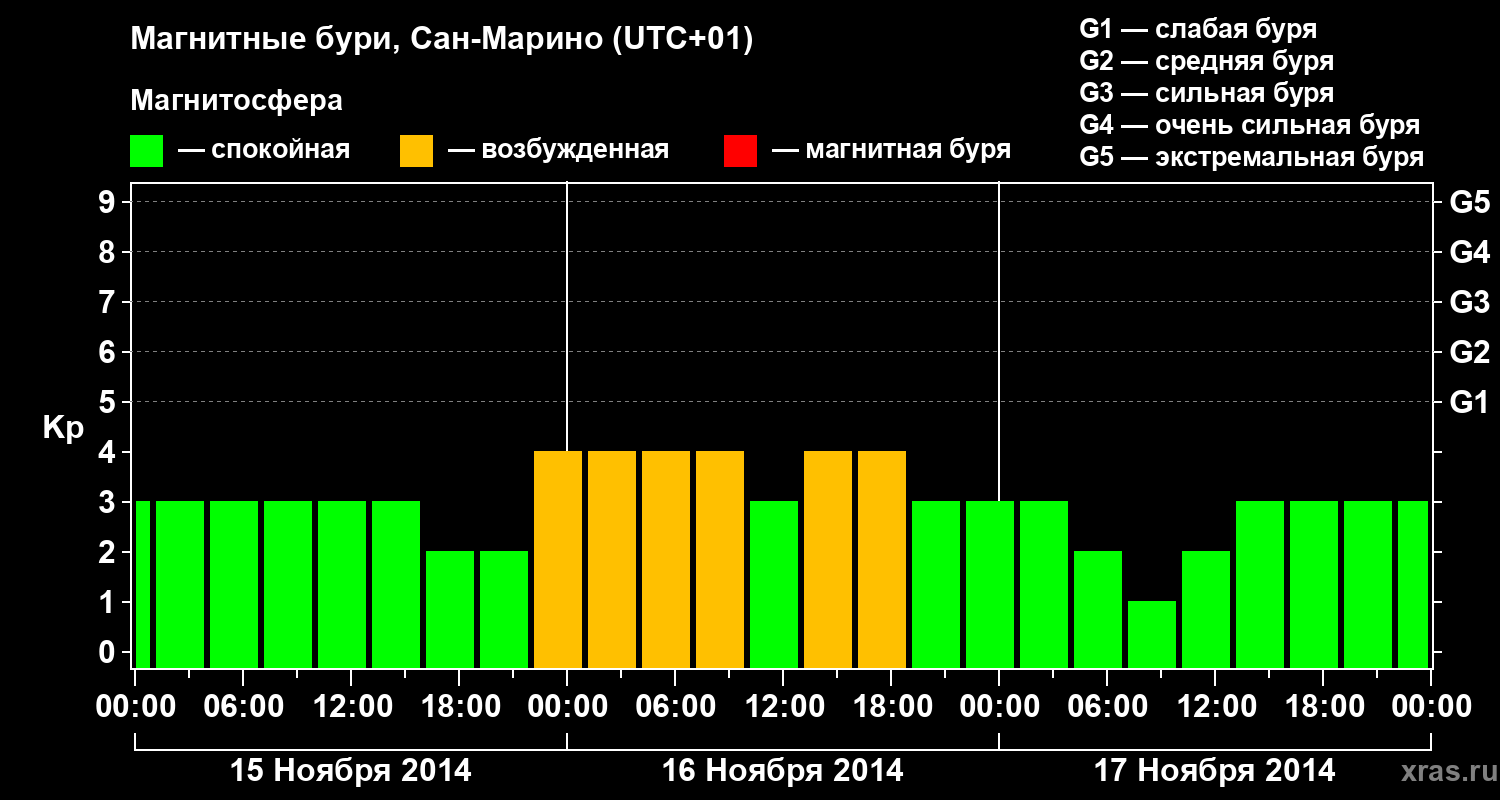Click the right-axis label G5
This screenshot has width=1500, height=800.
(1469, 202)
